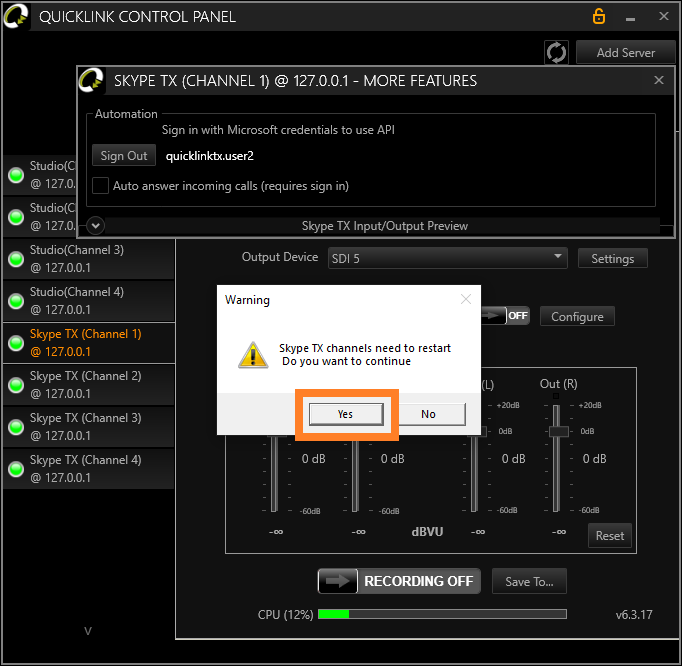Toggle the RECORDING OFF switch
682x666 pixels.
pyautogui.click(x=399, y=581)
